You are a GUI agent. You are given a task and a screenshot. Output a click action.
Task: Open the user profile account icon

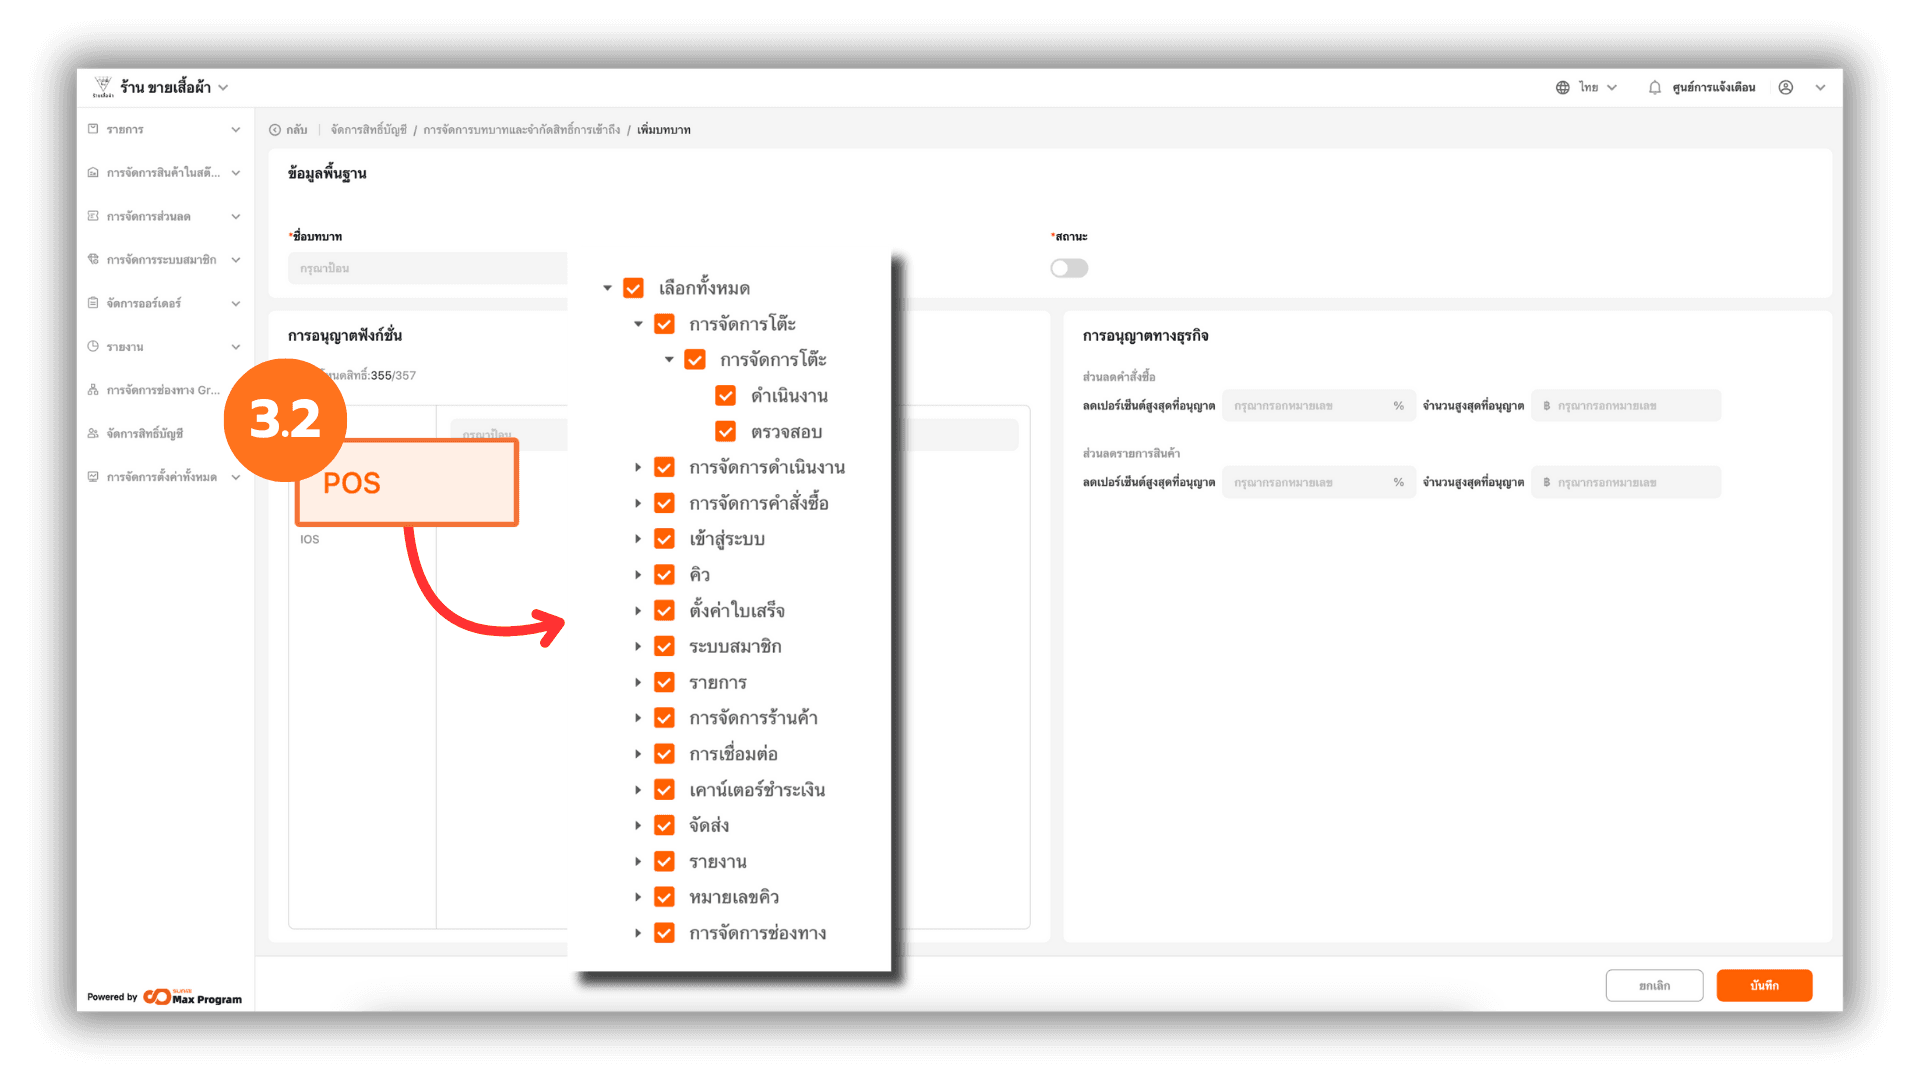click(x=1786, y=88)
